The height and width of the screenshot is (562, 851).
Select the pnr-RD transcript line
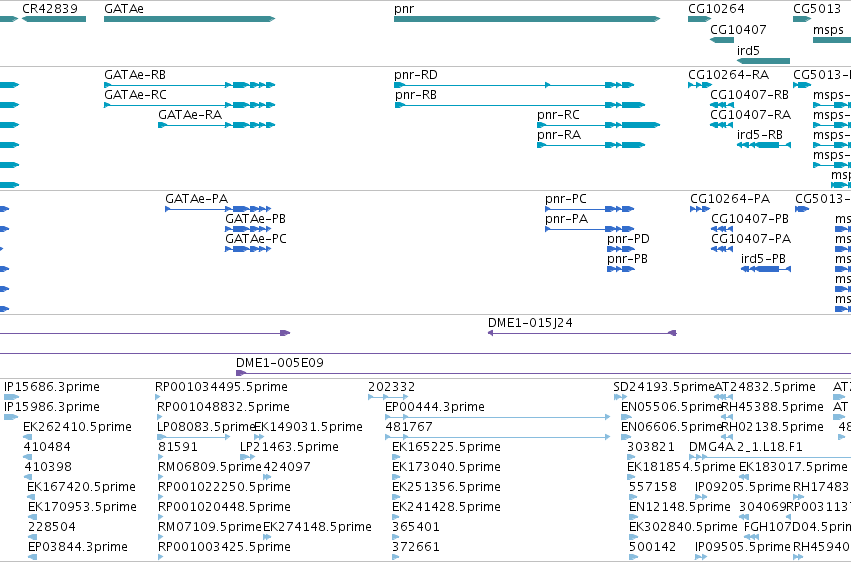coord(514,85)
